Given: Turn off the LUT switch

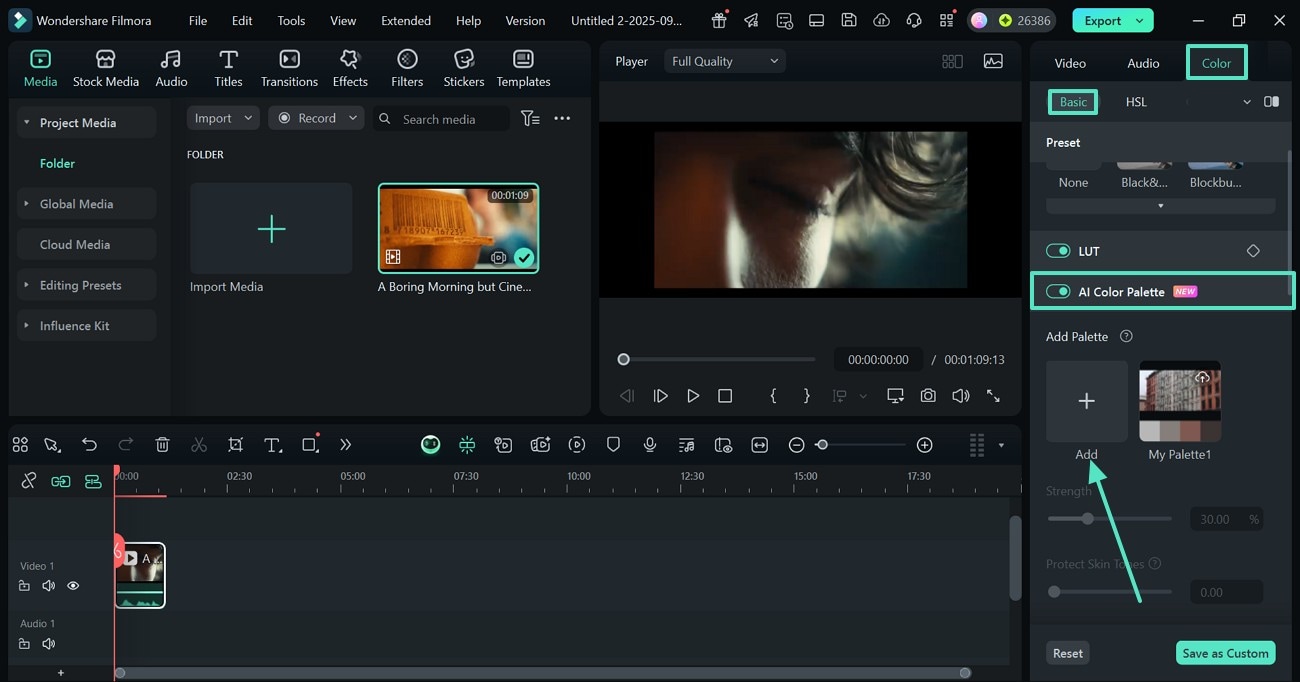Looking at the screenshot, I should pyautogui.click(x=1058, y=251).
